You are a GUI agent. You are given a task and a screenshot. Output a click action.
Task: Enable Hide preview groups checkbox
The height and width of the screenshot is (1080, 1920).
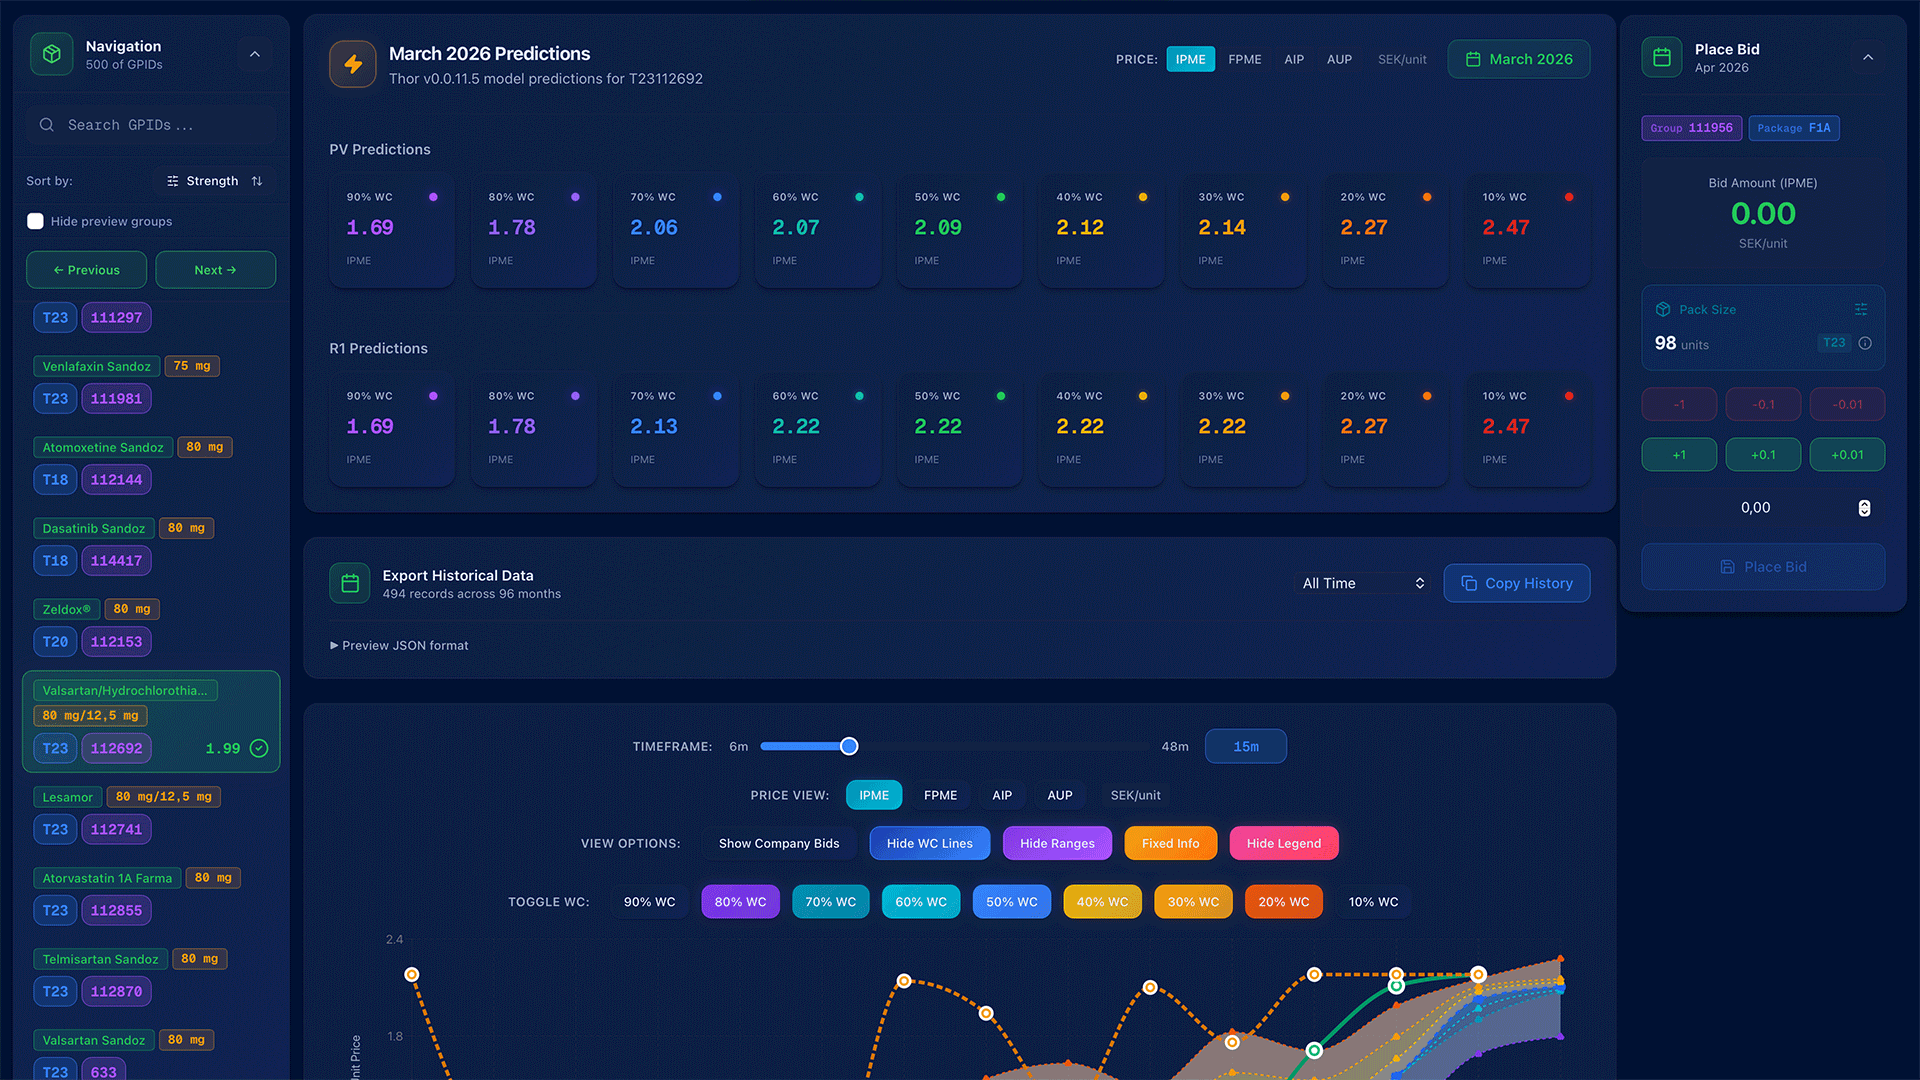(35, 221)
